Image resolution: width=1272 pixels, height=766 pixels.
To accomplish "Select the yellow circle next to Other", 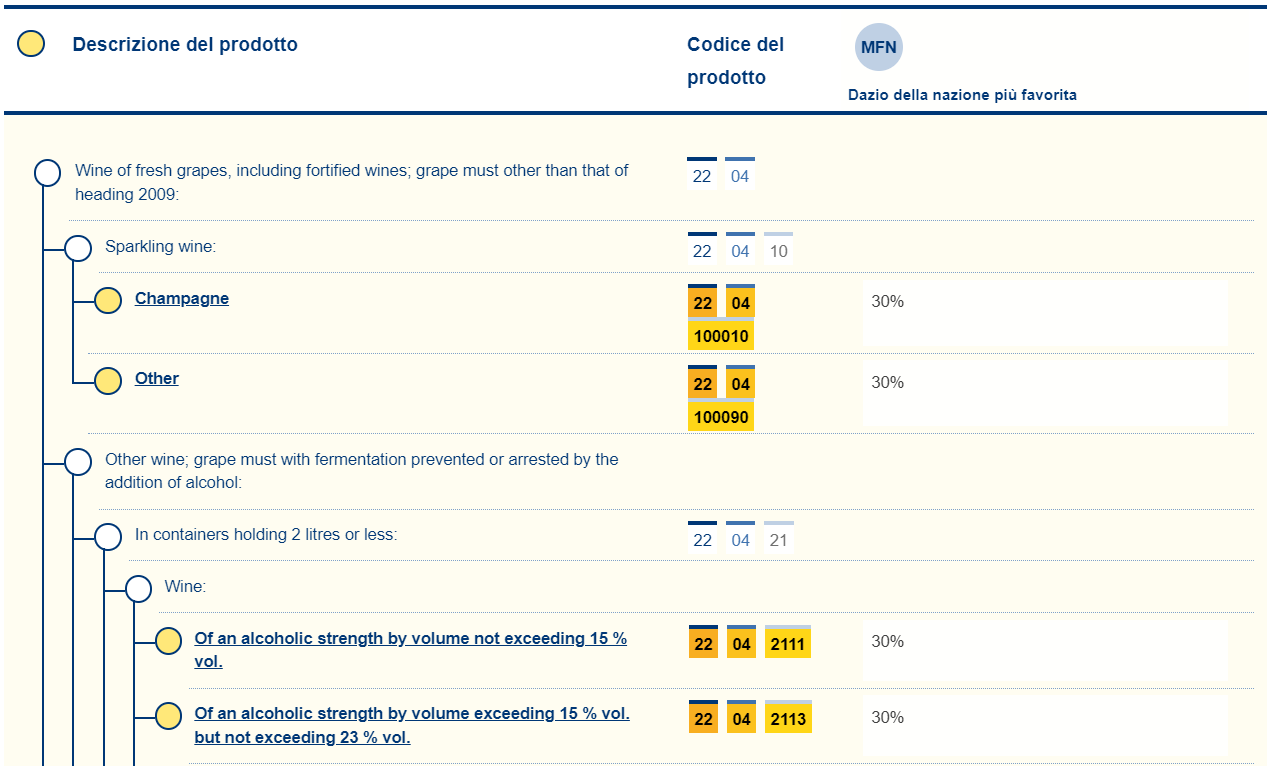I will 108,380.
